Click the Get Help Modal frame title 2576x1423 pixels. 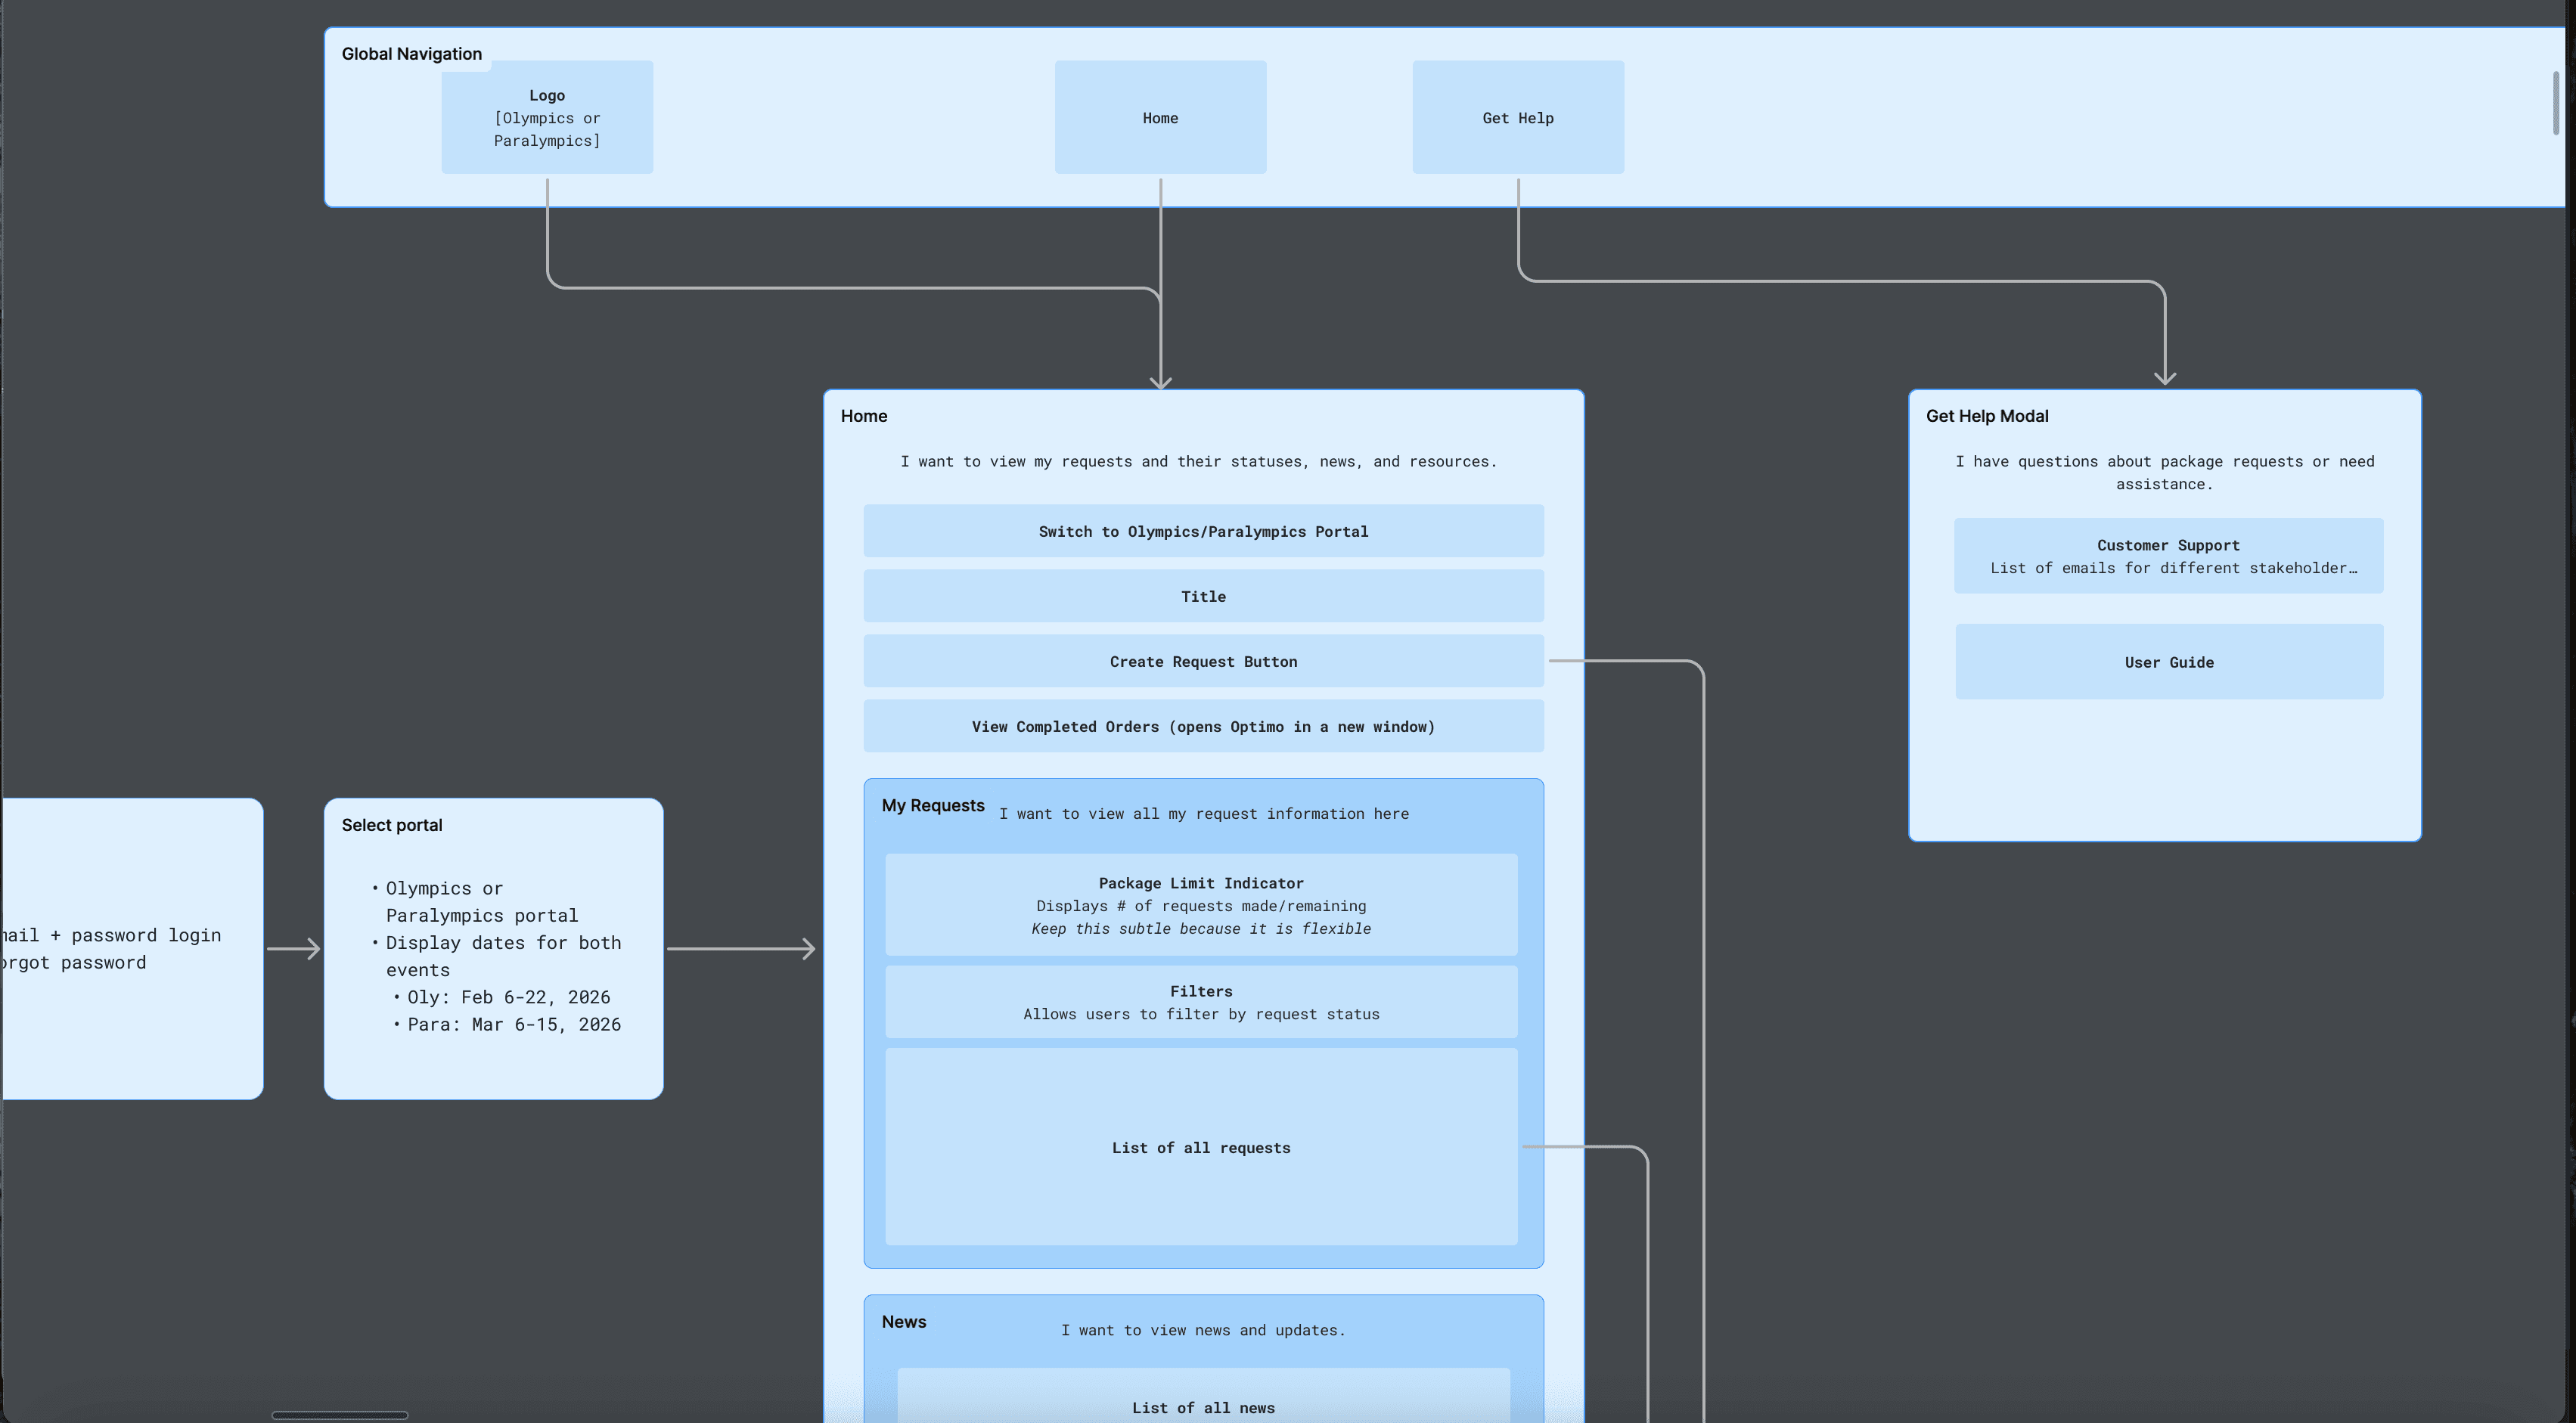pyautogui.click(x=1987, y=415)
